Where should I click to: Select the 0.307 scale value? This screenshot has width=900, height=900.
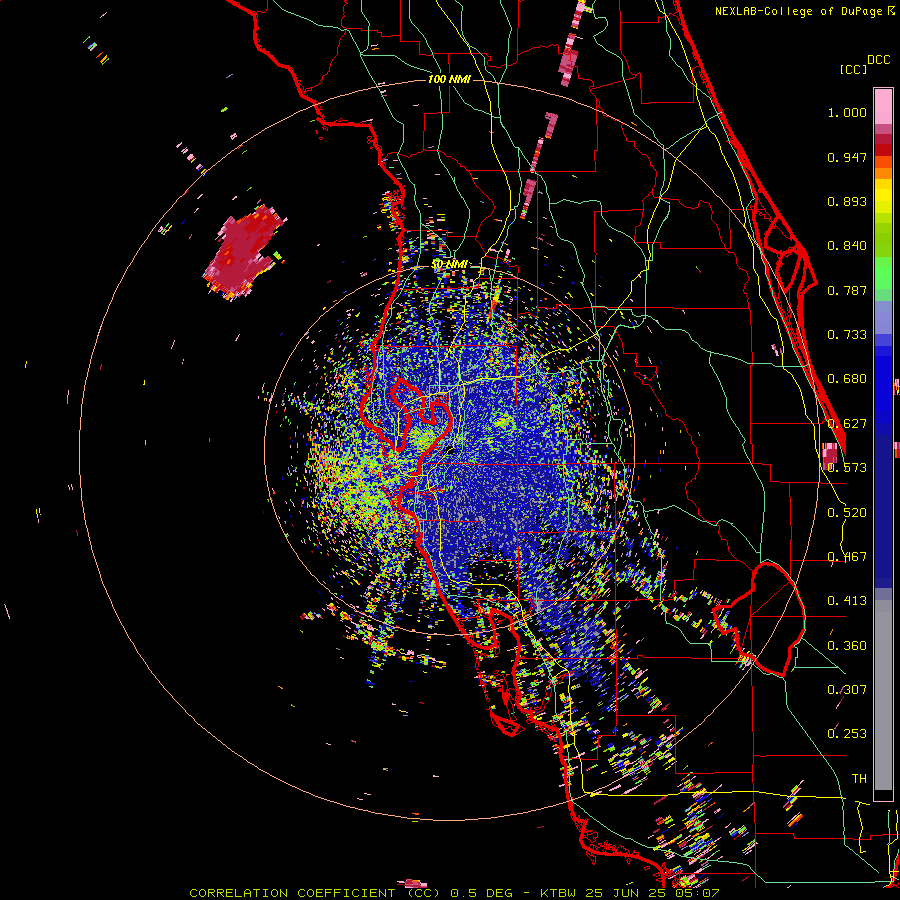point(847,690)
